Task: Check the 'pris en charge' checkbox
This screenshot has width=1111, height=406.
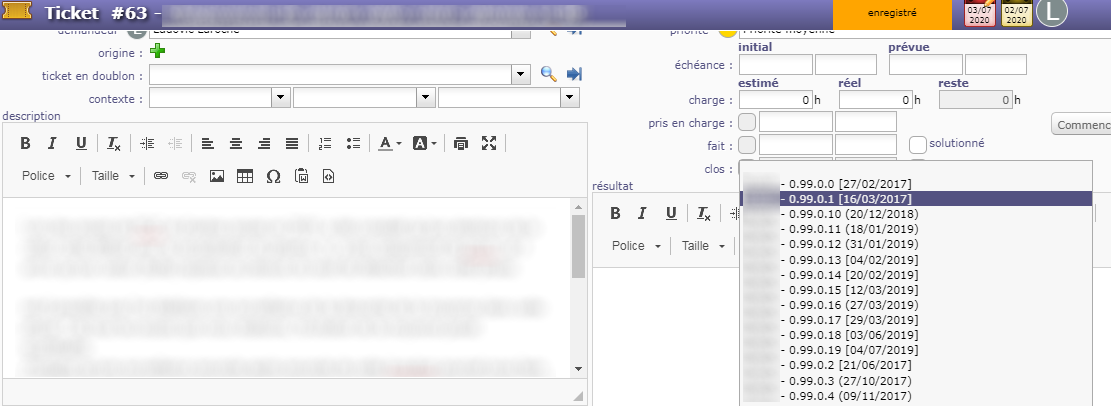Action: pos(747,123)
